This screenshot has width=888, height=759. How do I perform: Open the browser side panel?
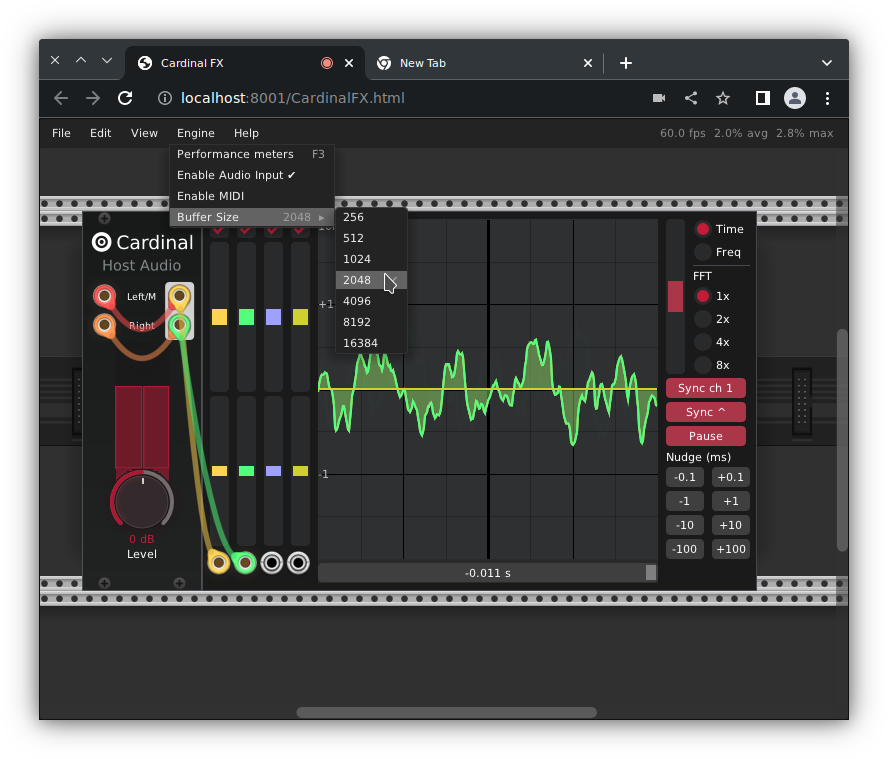click(x=763, y=98)
